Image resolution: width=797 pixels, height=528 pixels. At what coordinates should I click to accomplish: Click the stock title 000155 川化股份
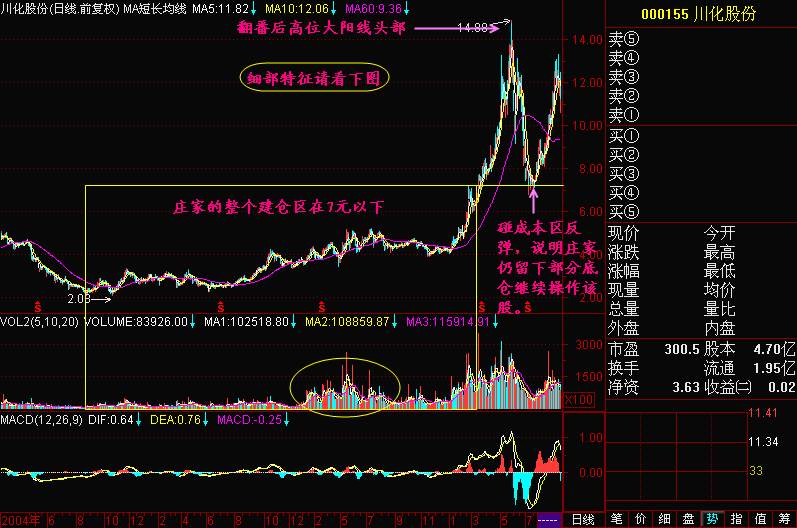point(700,15)
